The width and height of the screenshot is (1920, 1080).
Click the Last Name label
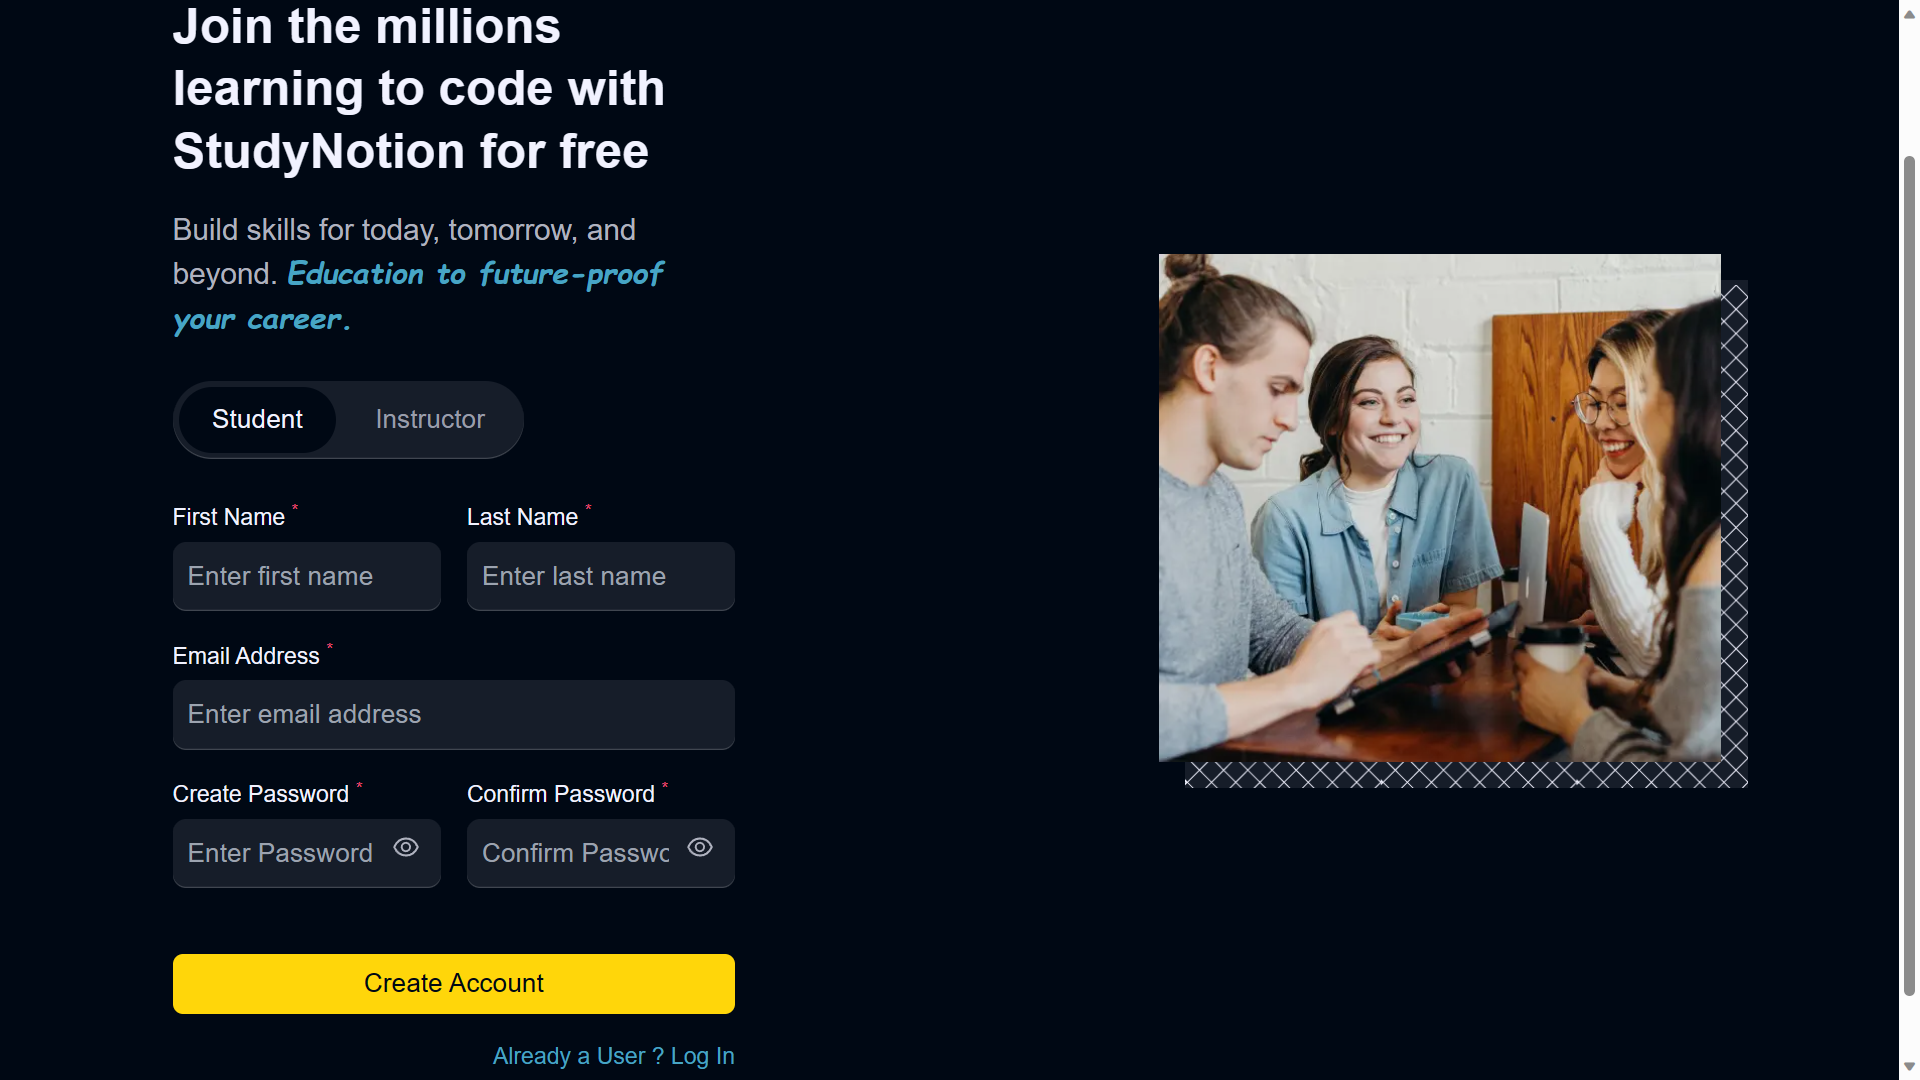(522, 517)
